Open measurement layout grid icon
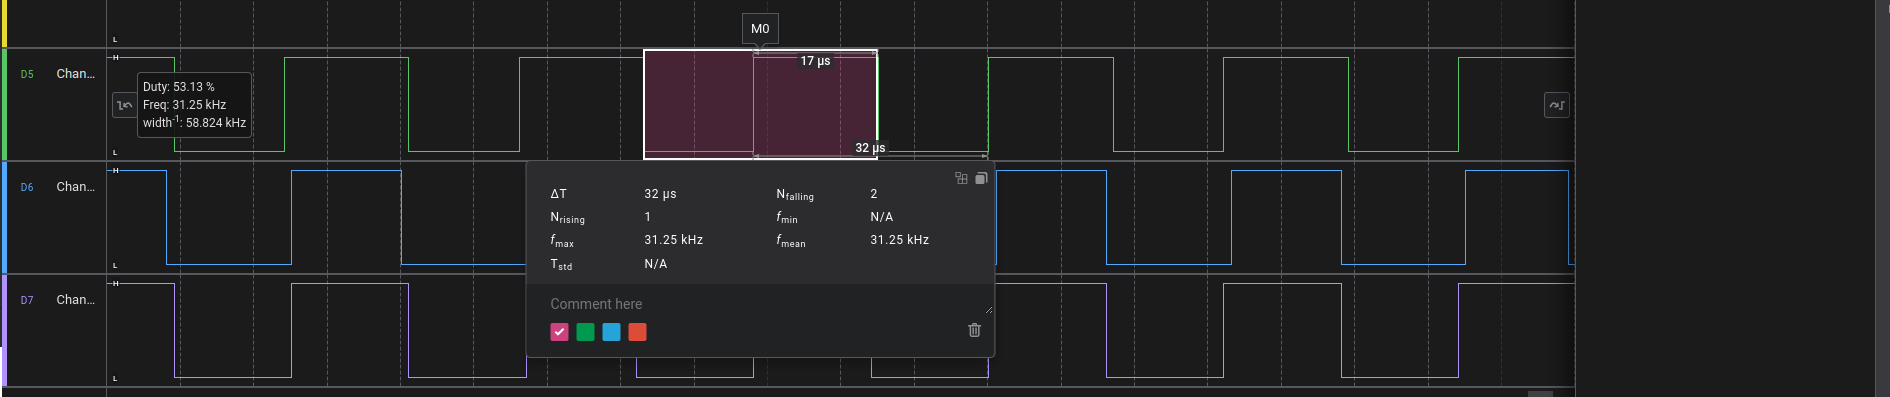This screenshot has height=397, width=1890. pos(961,178)
